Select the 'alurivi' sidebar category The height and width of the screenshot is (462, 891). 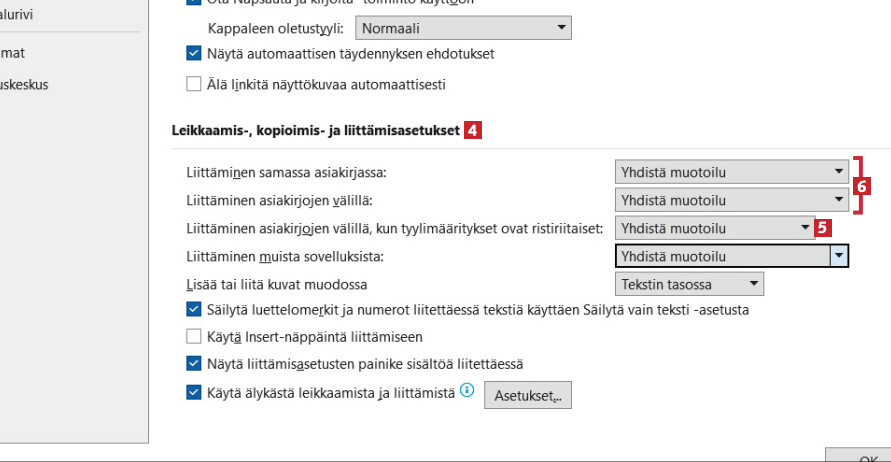pos(20,15)
